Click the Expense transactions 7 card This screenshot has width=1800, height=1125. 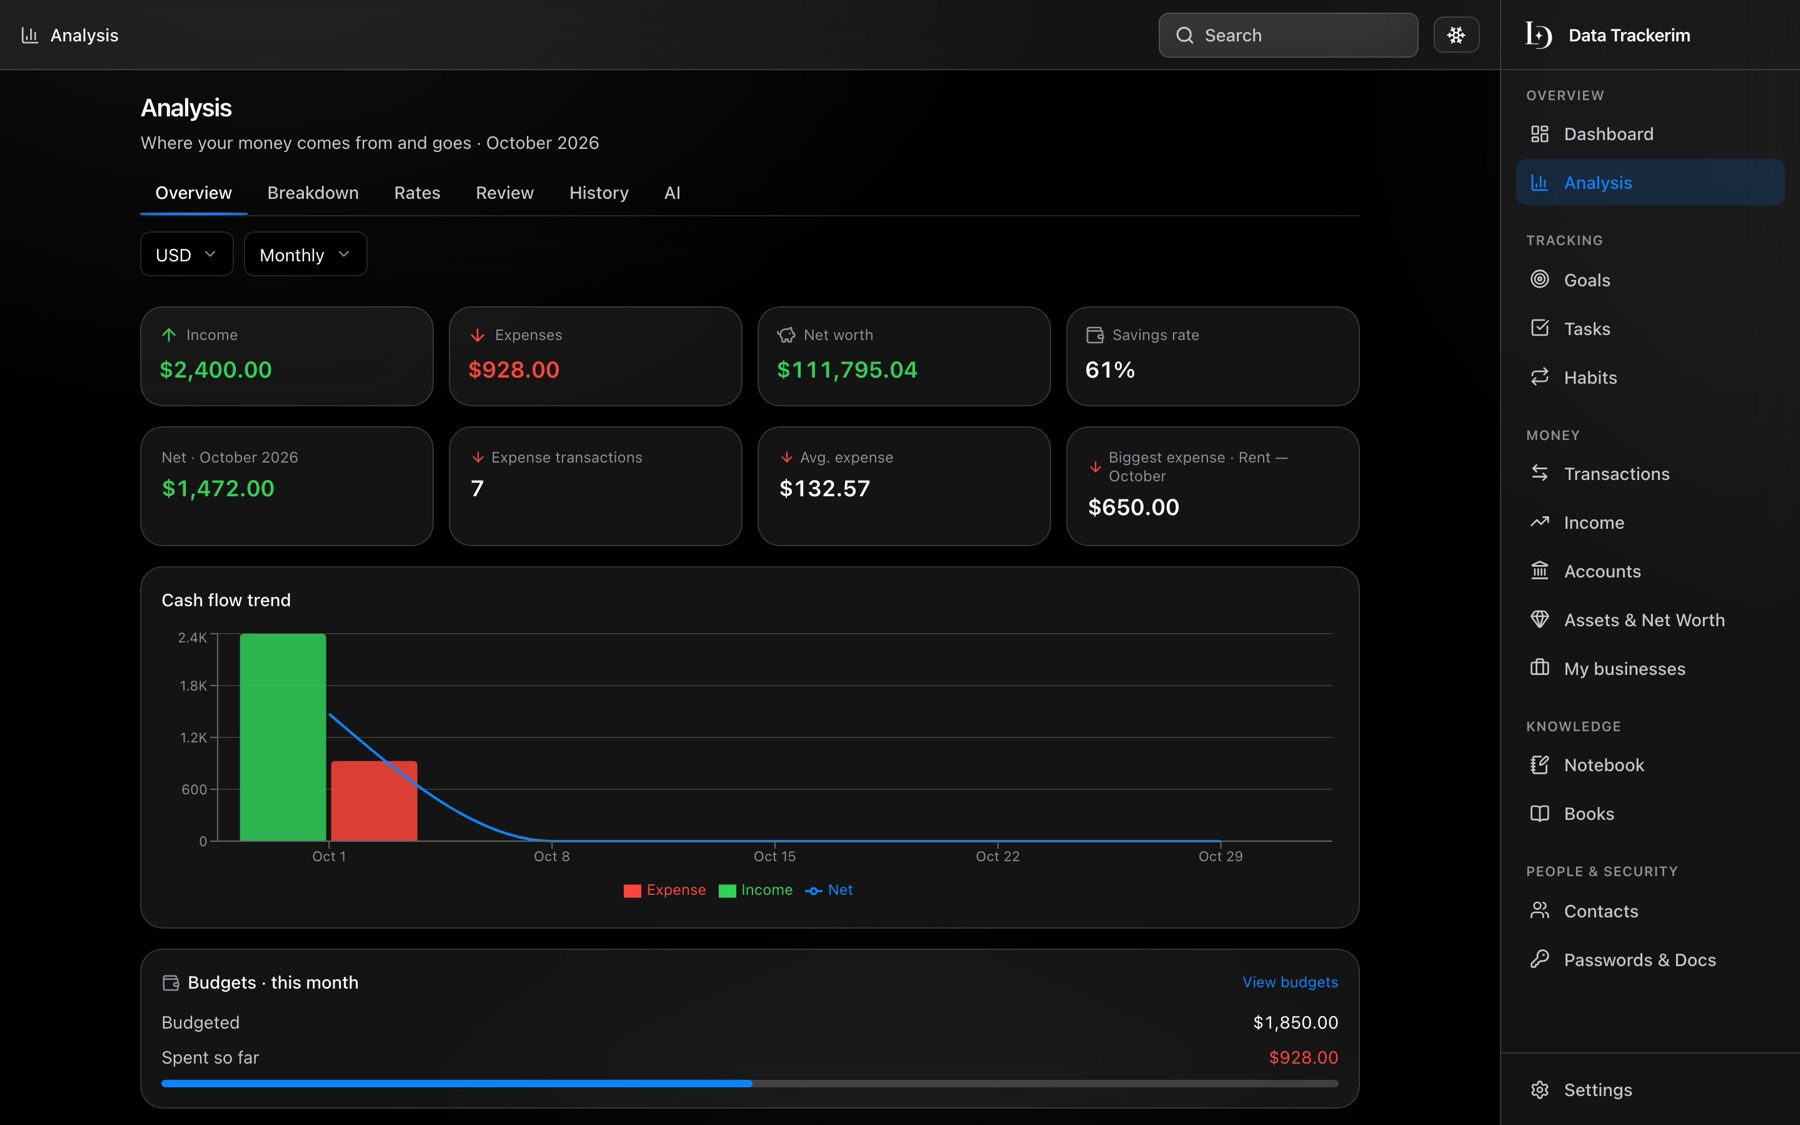coord(595,486)
